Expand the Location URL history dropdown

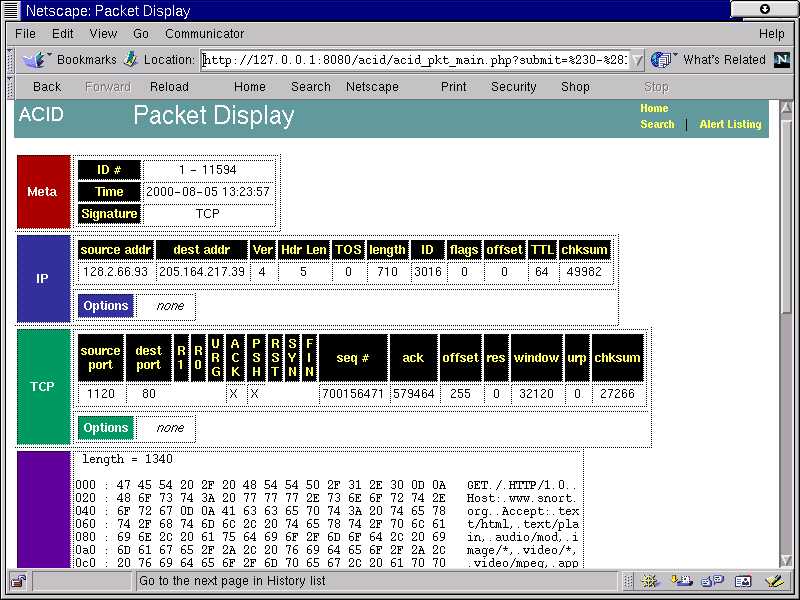[638, 60]
